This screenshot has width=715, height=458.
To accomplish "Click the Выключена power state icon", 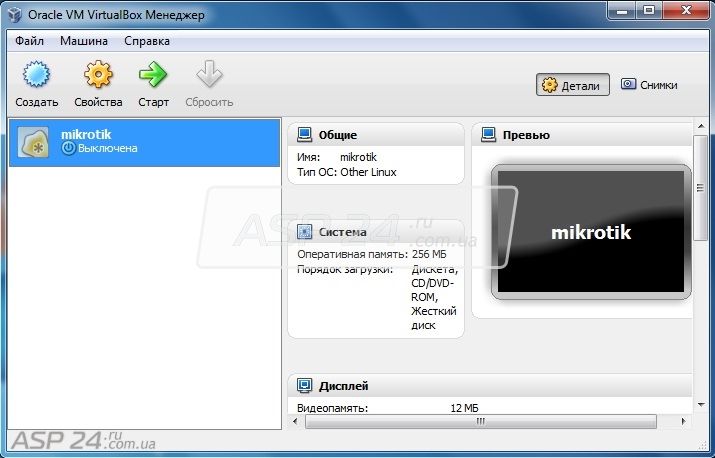I will coord(68,148).
